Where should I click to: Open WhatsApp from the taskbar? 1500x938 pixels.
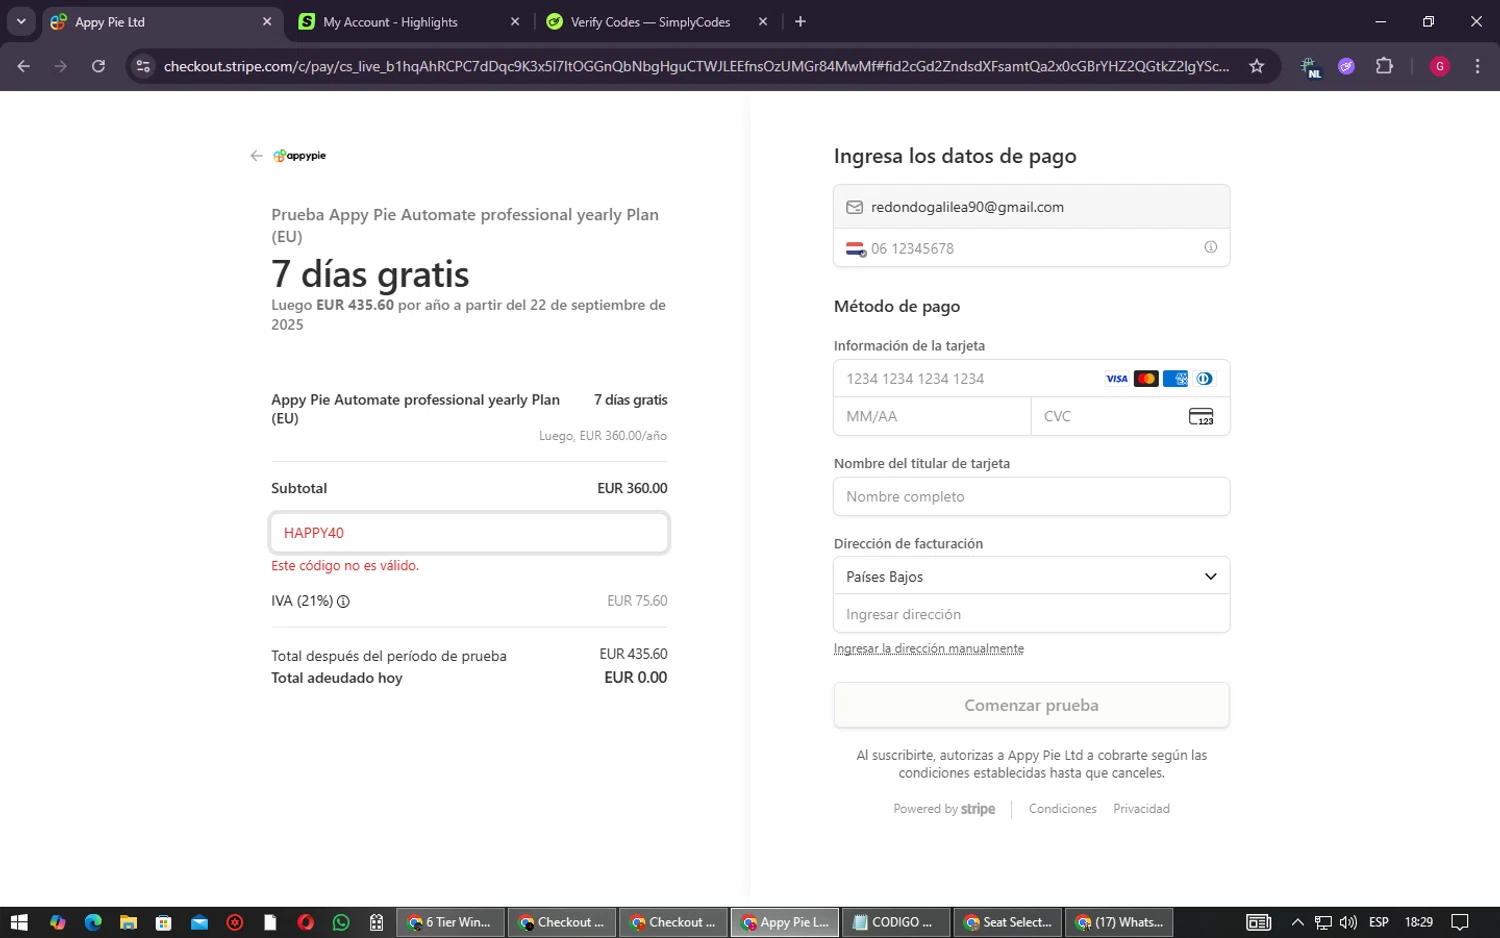point(341,923)
